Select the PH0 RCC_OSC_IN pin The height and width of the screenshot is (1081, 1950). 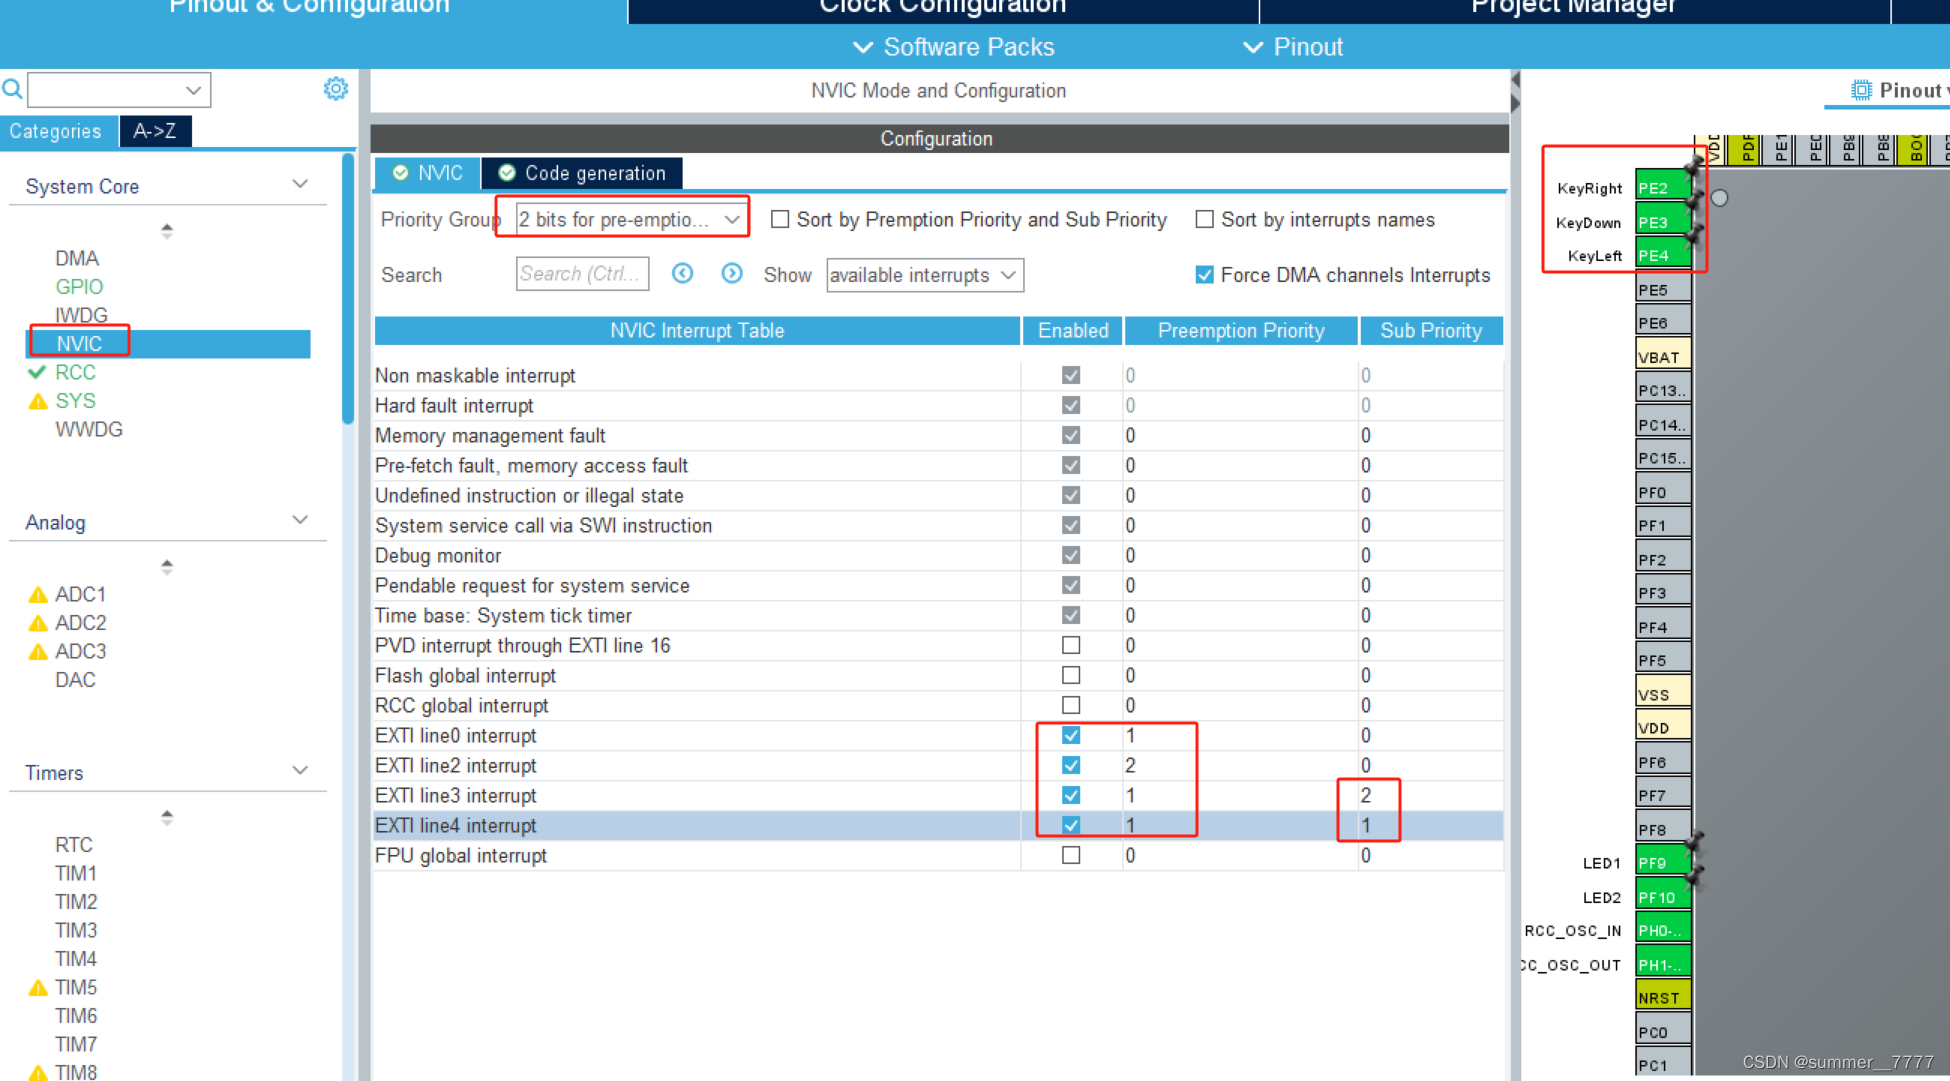point(1663,930)
